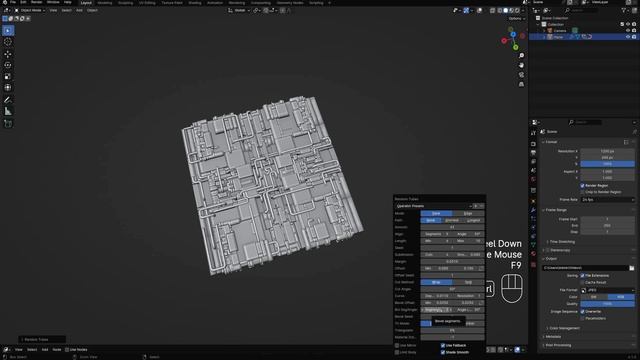Toggle the Render Region checkbox

click(x=582, y=185)
